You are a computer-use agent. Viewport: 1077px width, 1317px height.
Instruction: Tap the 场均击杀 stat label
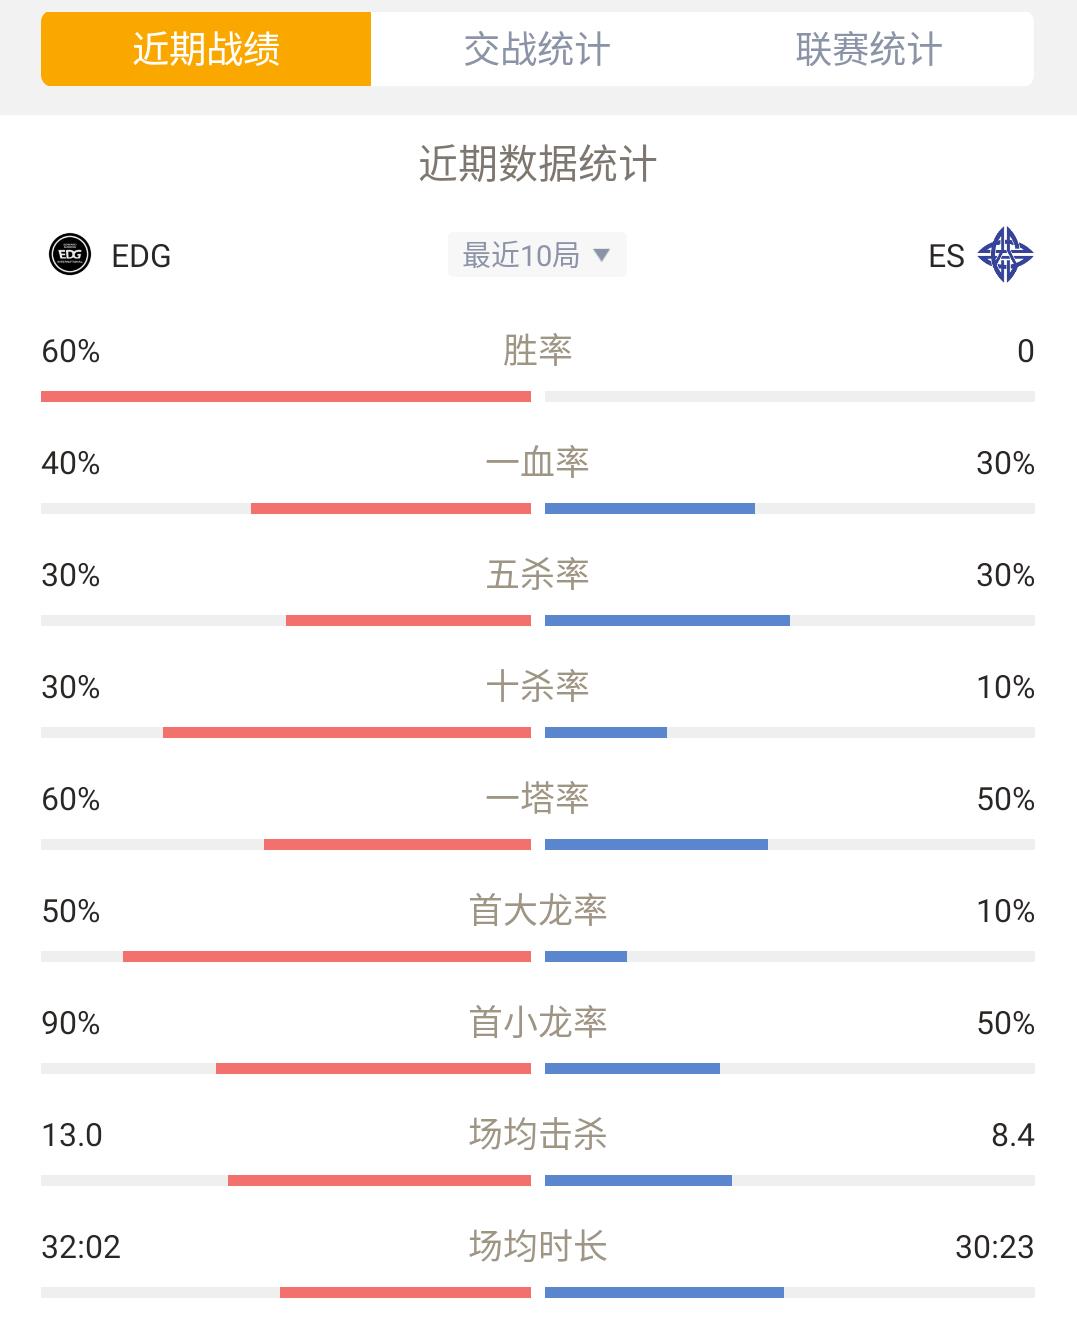click(x=537, y=1135)
